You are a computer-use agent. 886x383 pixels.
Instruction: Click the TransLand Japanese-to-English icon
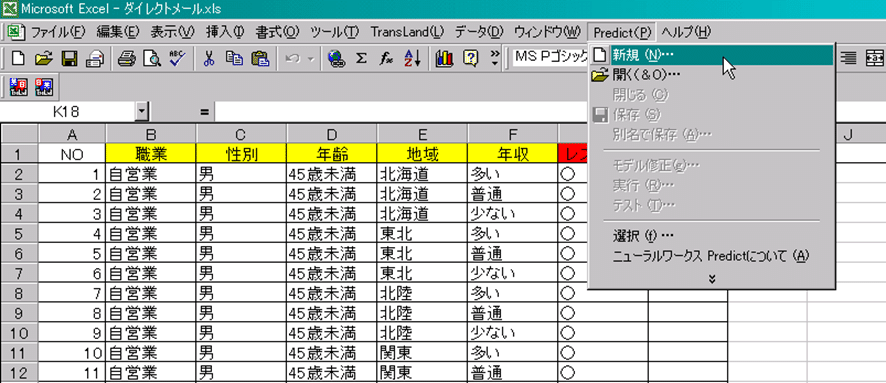(44, 87)
